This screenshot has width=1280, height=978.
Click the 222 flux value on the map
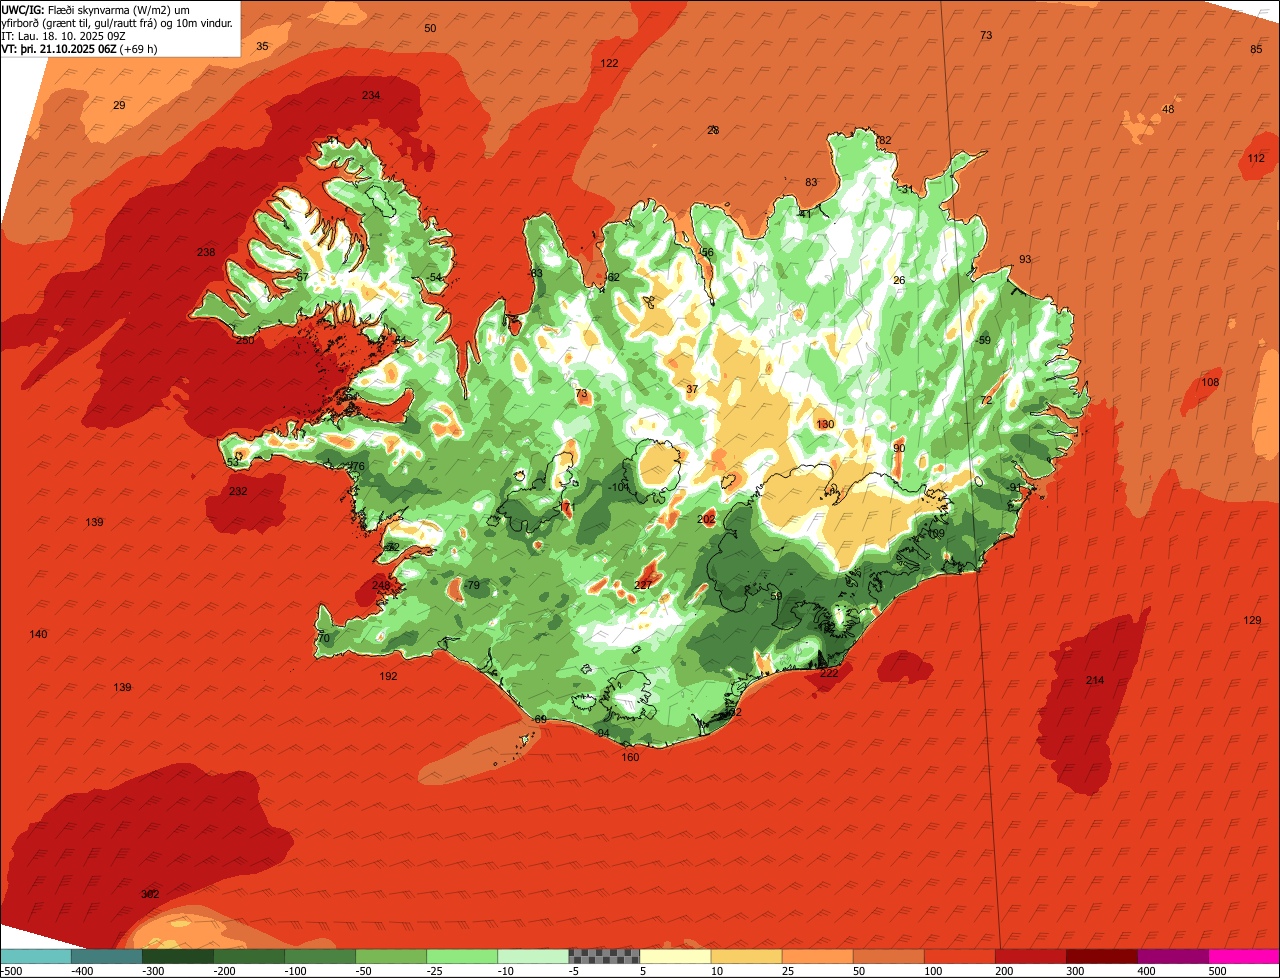[829, 674]
